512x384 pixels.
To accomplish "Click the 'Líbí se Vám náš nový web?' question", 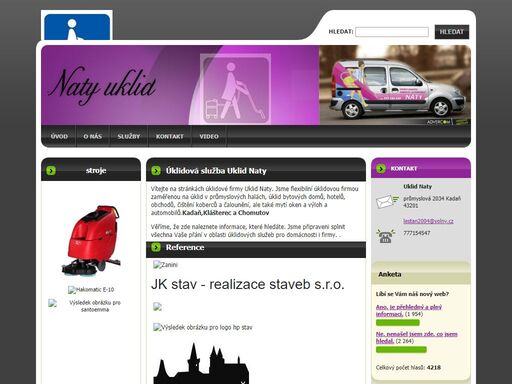I will pyautogui.click(x=412, y=294).
